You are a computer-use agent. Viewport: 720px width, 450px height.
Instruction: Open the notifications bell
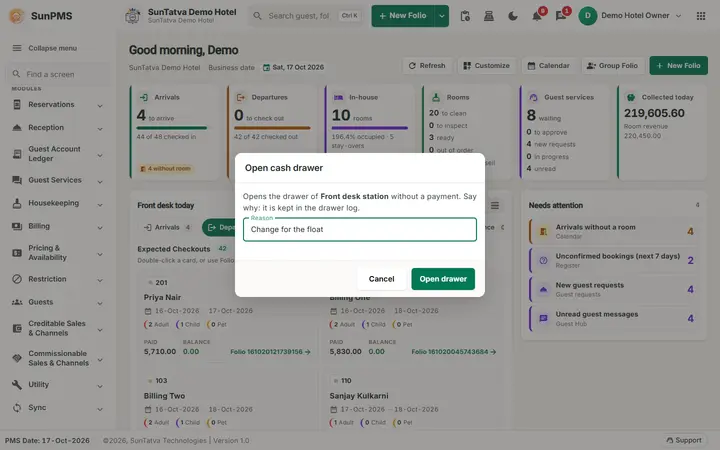[537, 16]
